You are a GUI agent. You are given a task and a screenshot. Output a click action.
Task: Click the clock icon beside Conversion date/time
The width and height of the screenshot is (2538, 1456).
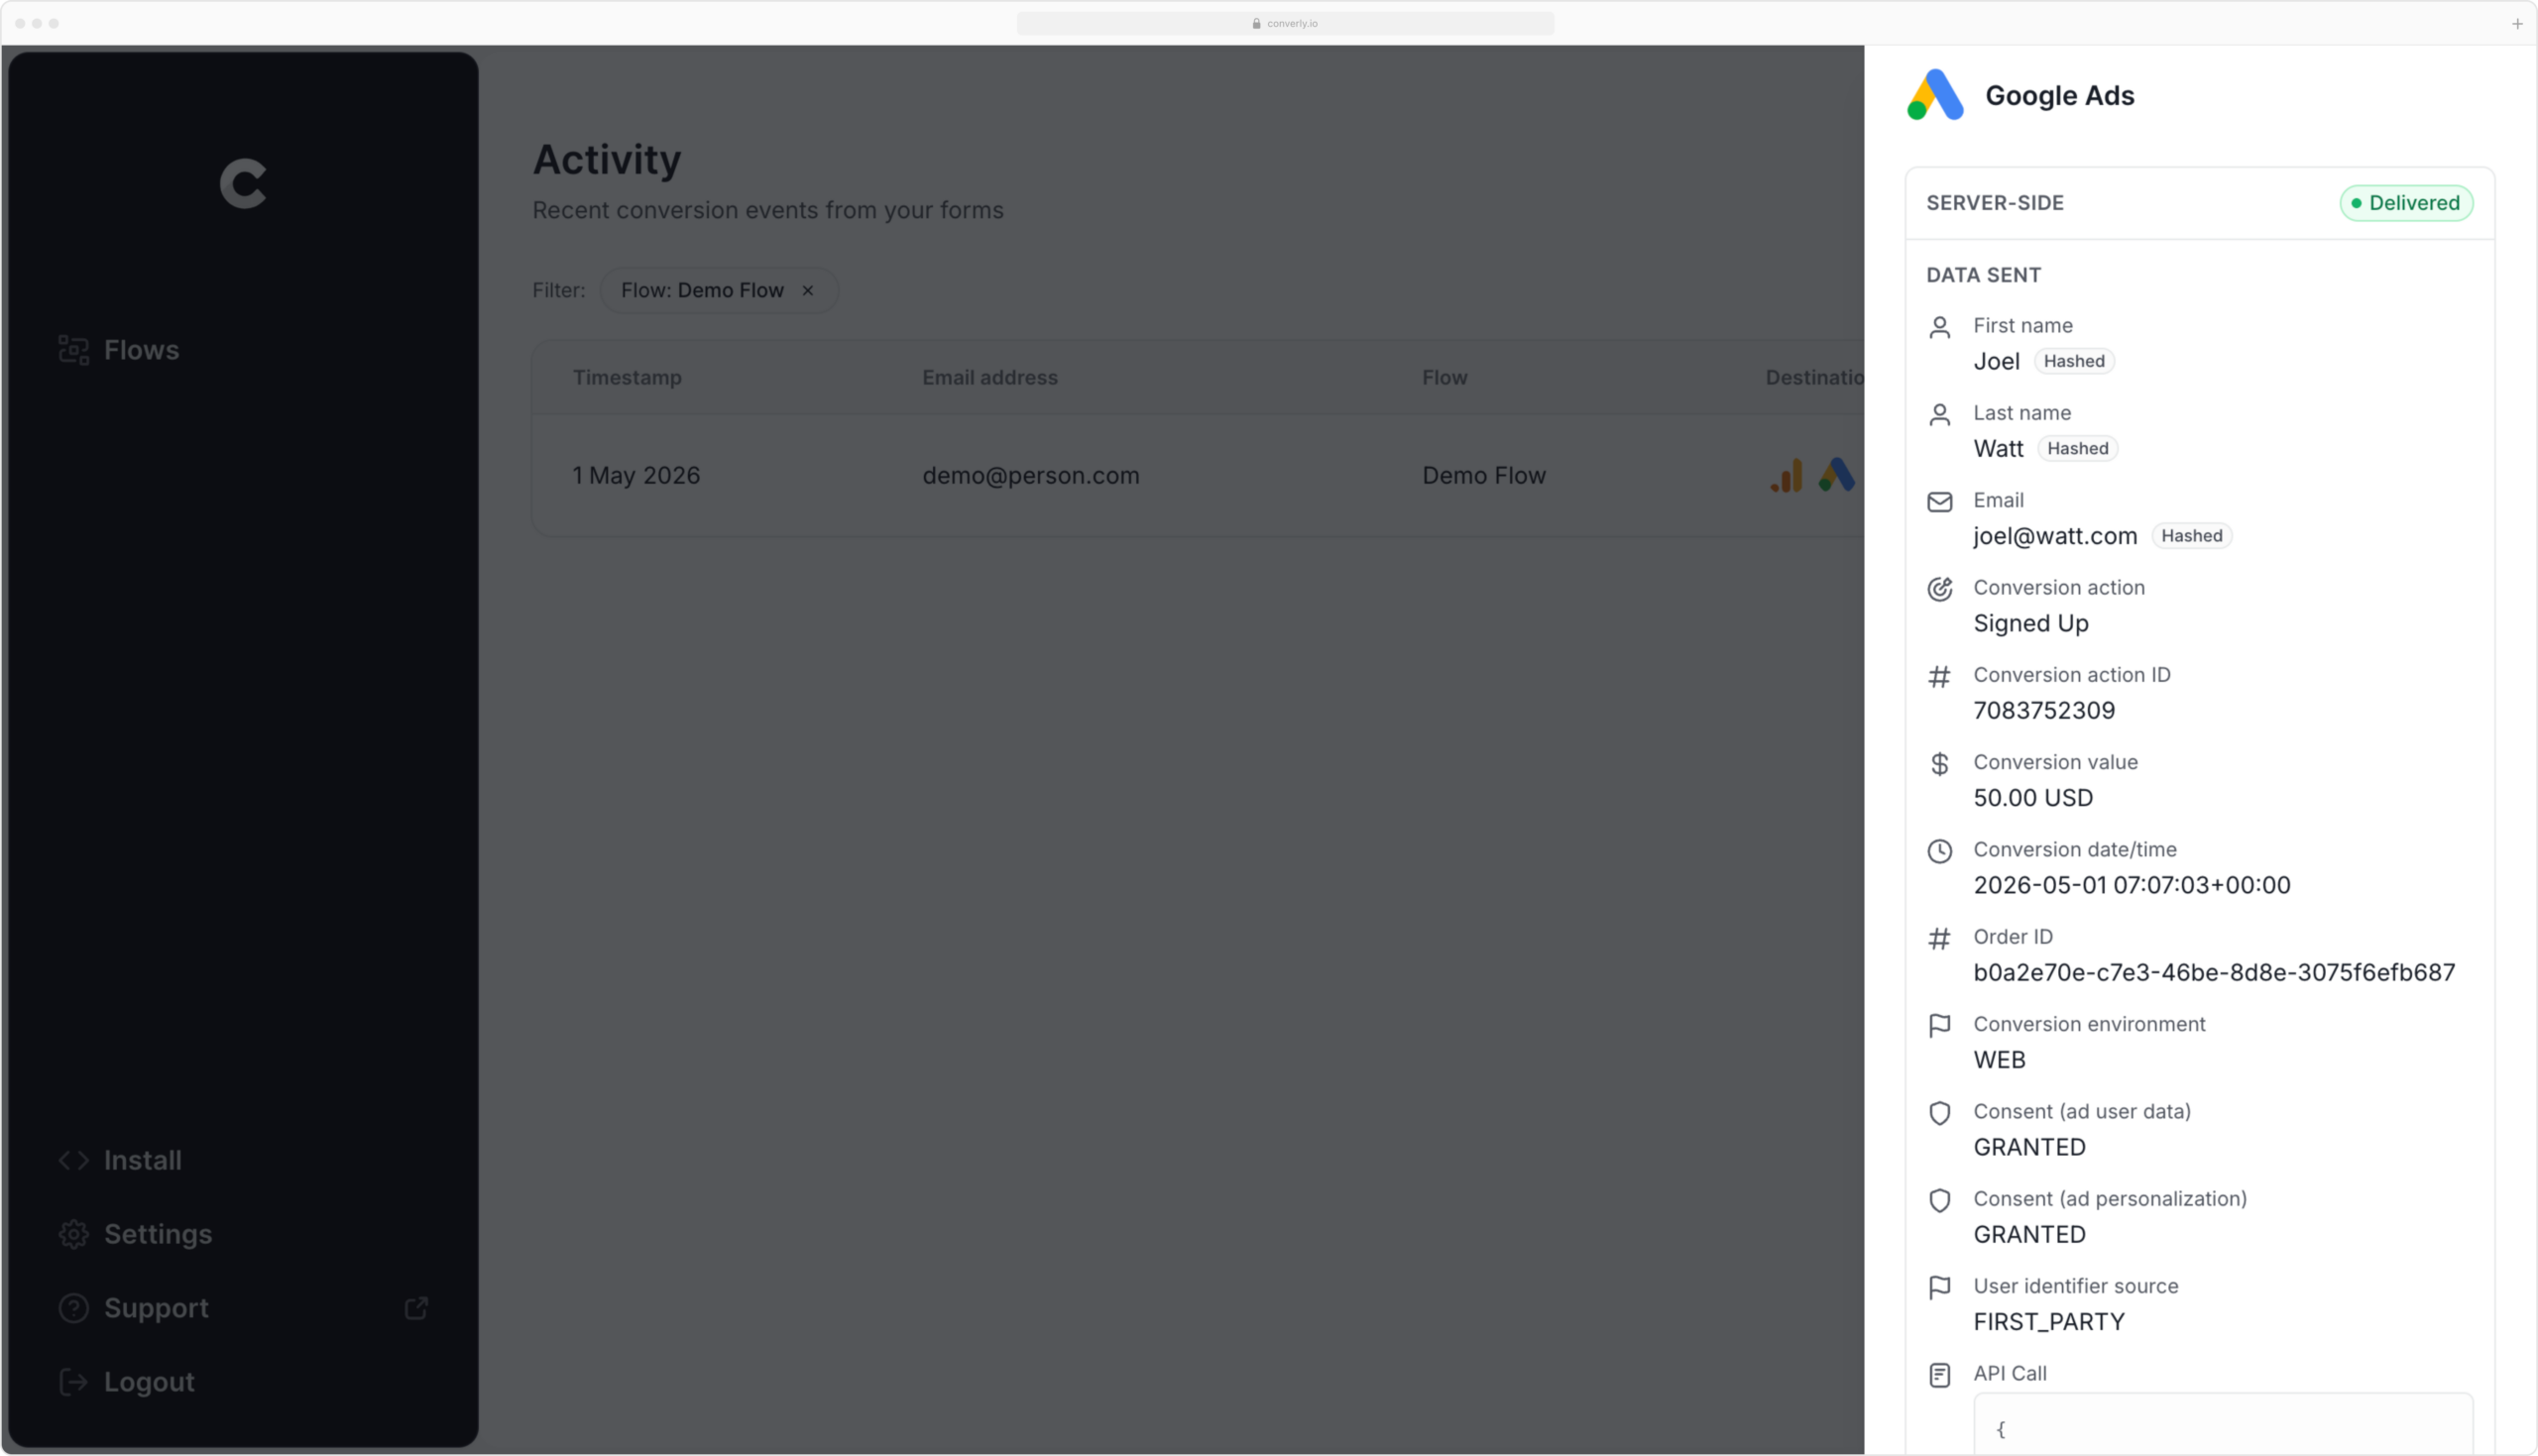(x=1940, y=851)
